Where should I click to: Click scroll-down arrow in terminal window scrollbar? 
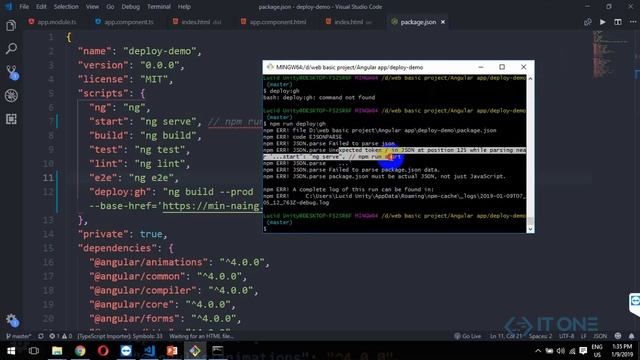(530, 229)
